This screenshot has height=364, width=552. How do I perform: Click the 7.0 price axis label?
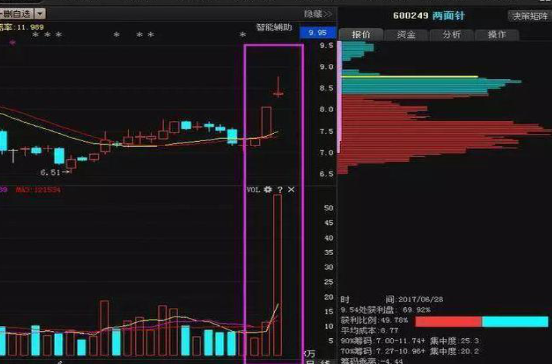point(326,153)
